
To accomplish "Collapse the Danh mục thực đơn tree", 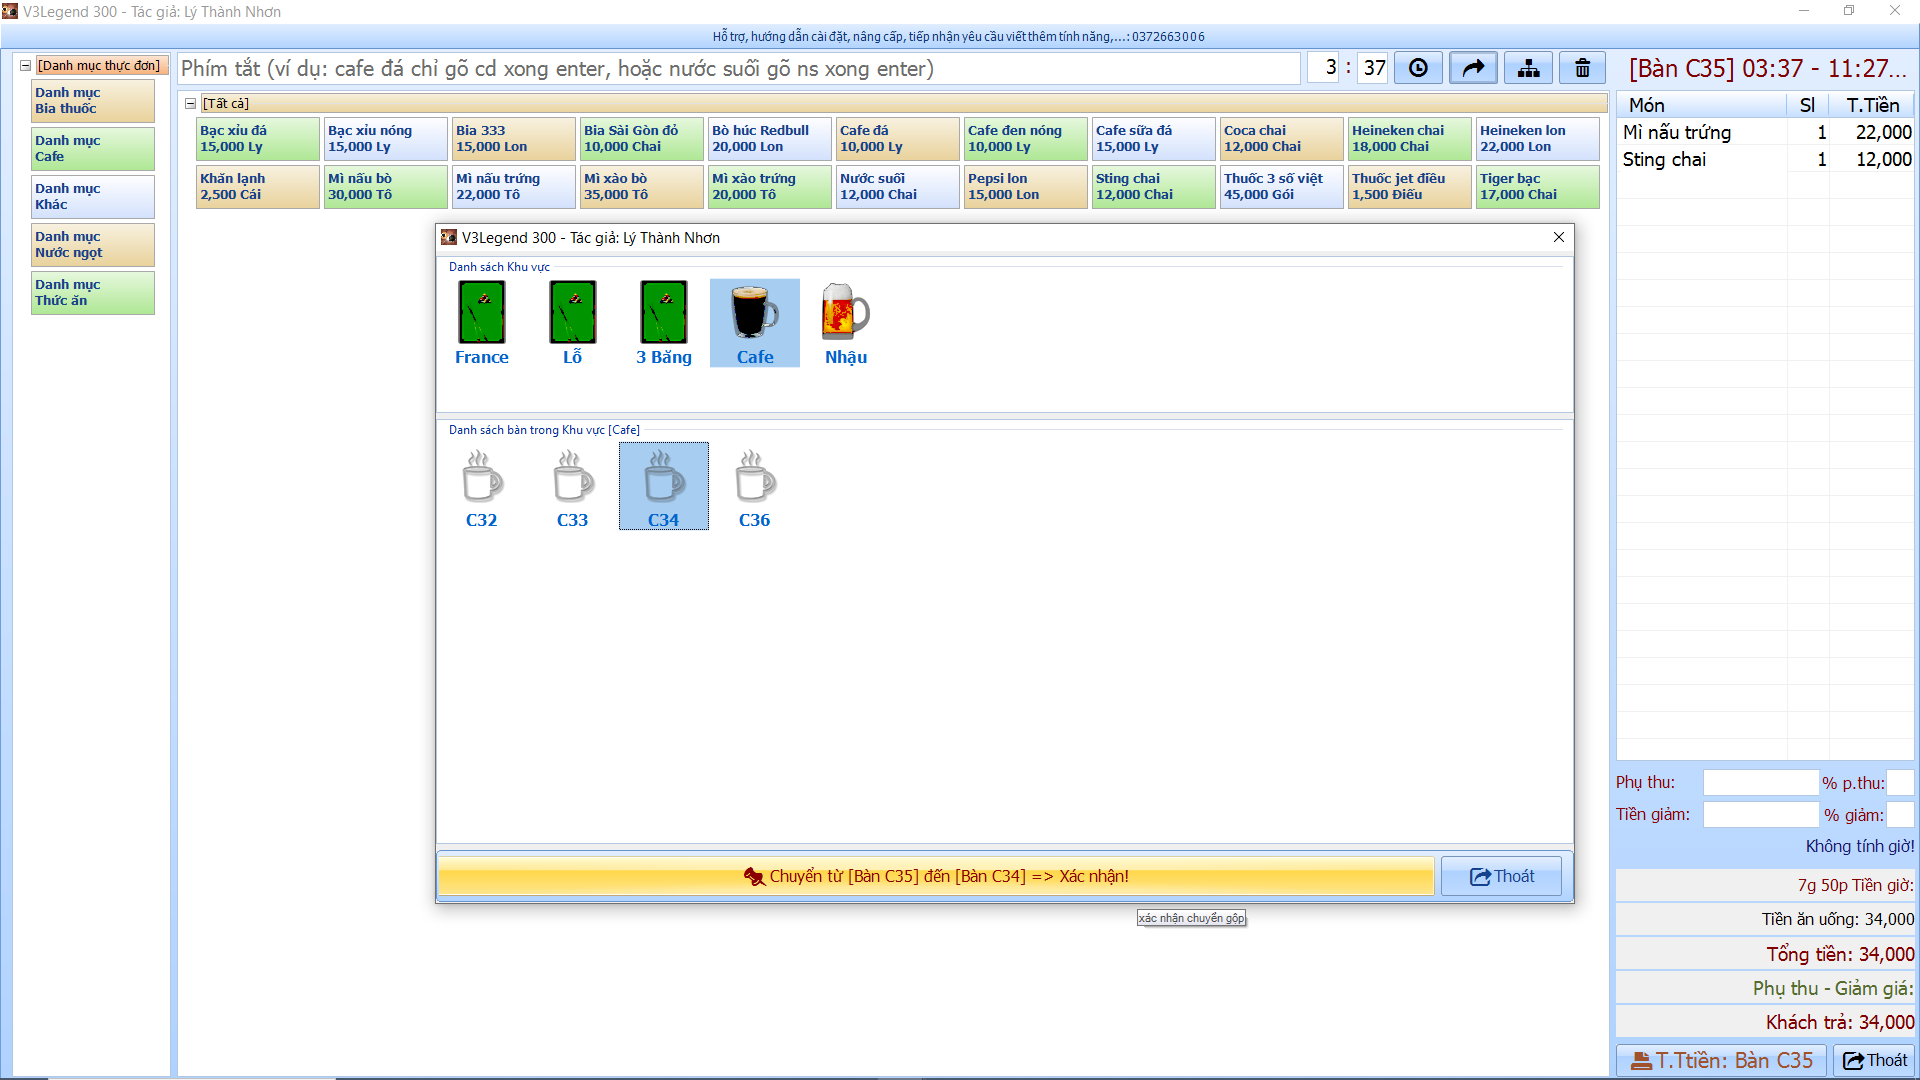I will (x=26, y=65).
